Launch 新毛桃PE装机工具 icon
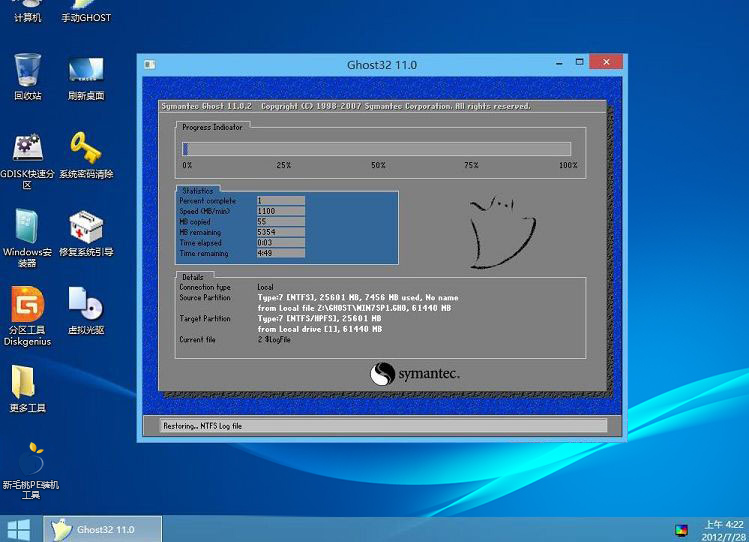 [x=31, y=471]
